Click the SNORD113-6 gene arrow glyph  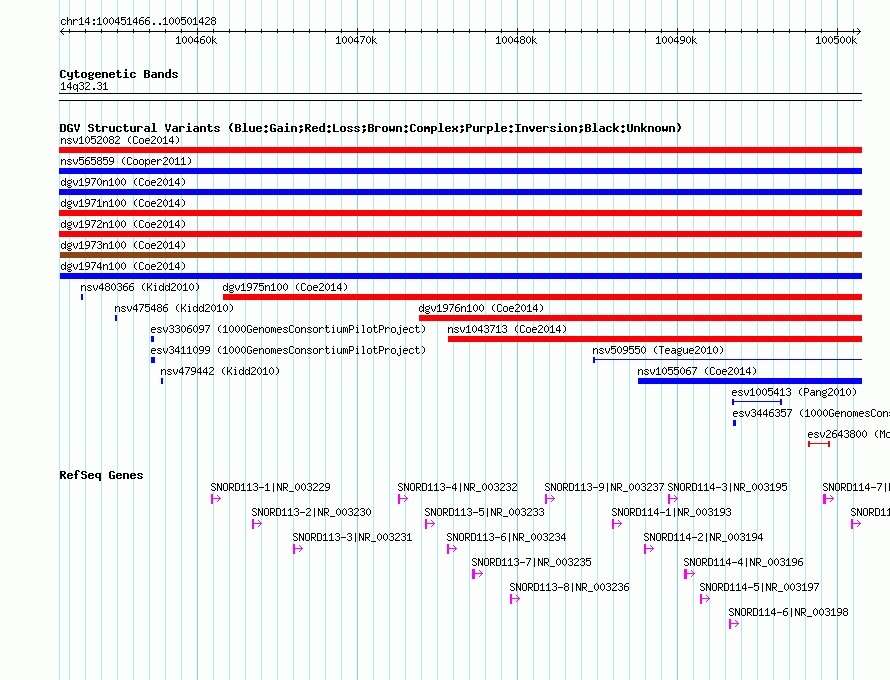click(452, 549)
